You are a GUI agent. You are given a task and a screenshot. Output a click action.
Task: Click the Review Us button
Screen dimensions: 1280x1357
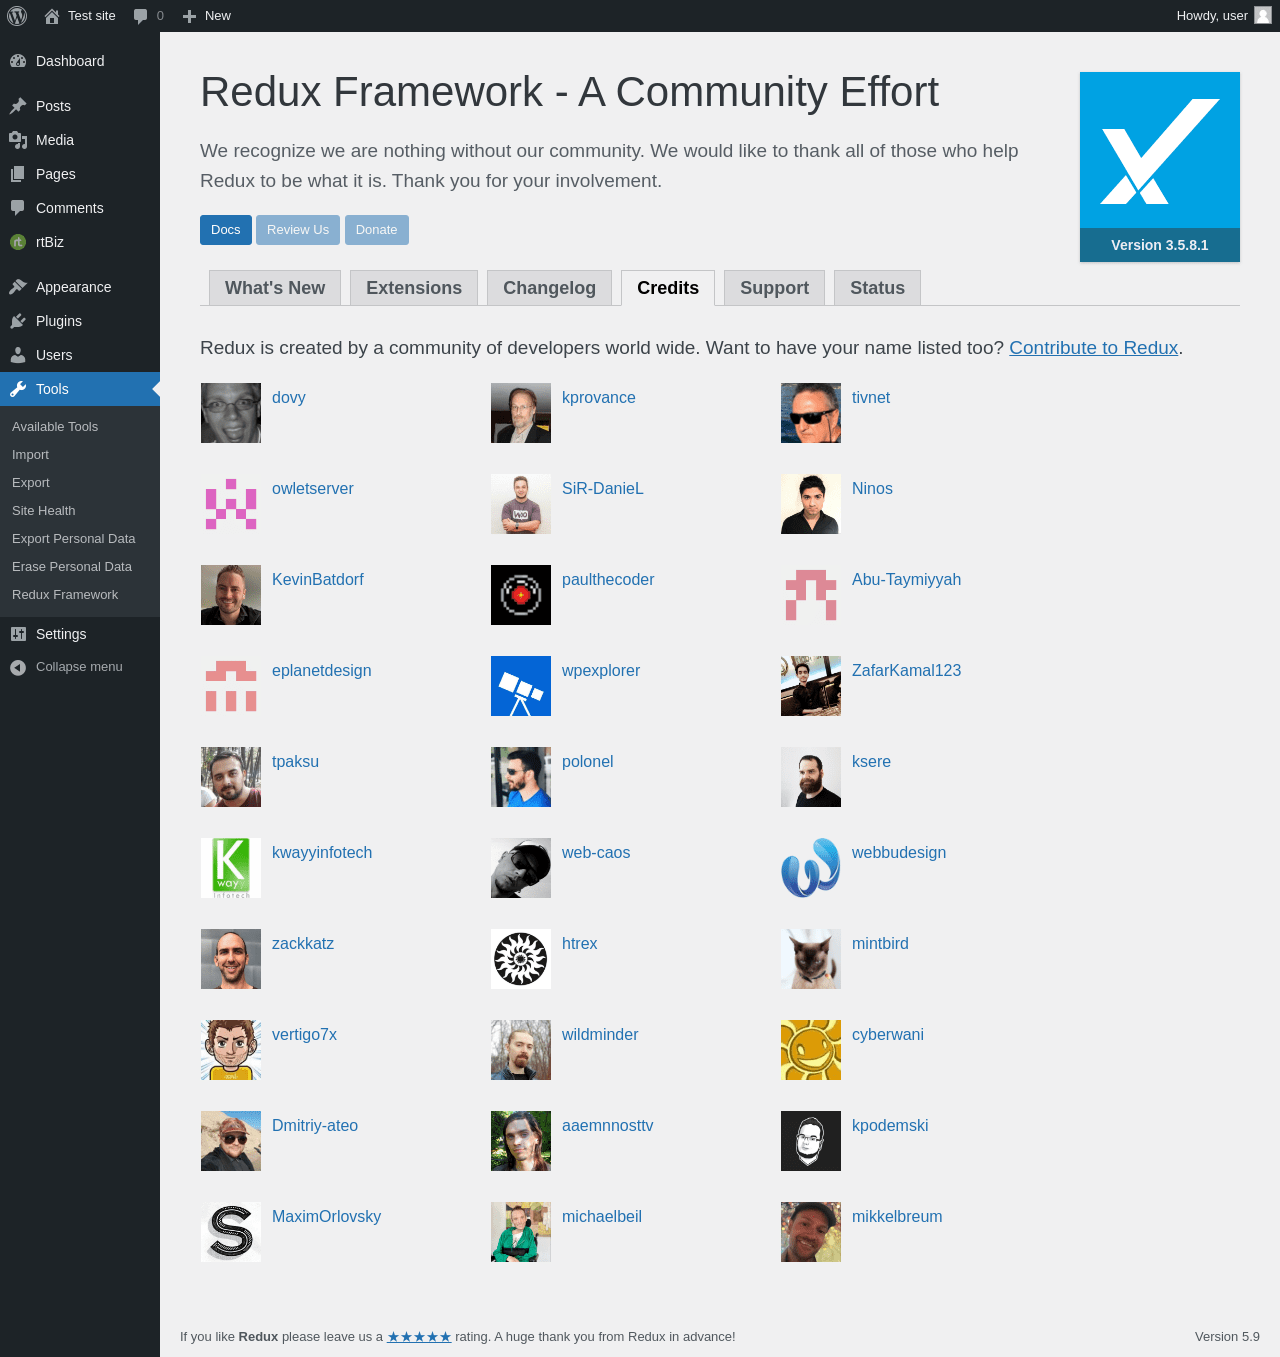pyautogui.click(x=298, y=230)
